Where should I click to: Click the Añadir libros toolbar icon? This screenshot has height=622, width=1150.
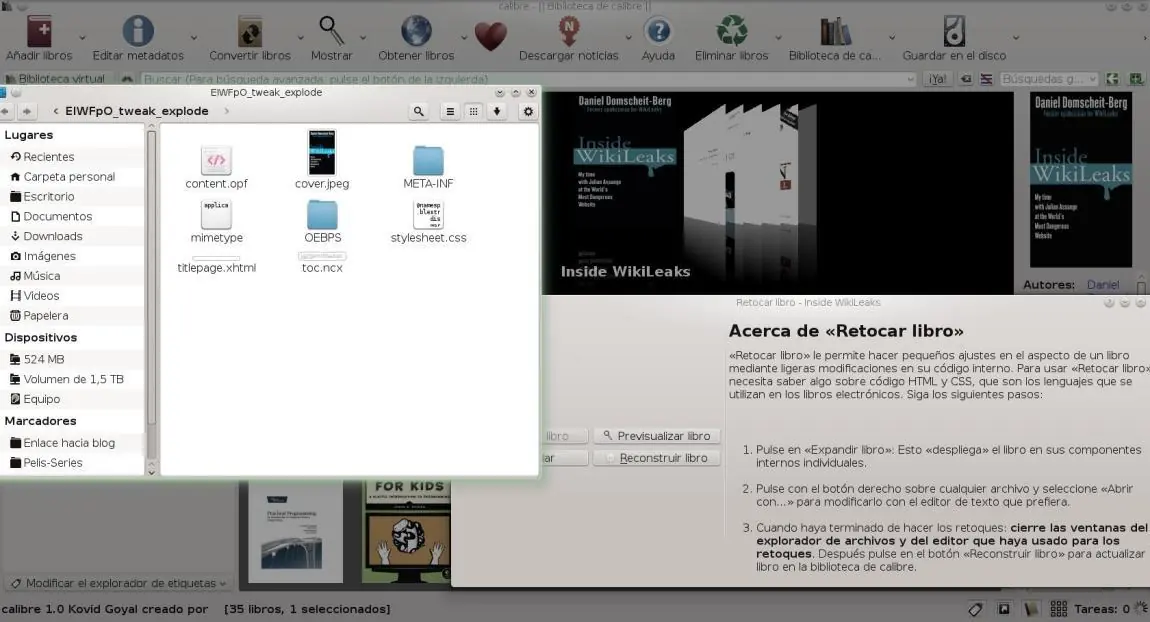(x=40, y=32)
